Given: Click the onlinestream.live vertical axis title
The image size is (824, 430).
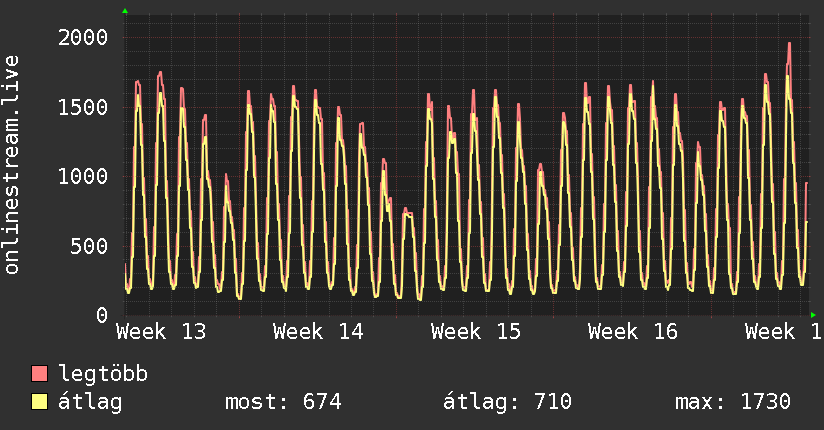Looking at the screenshot, I should [x=12, y=165].
